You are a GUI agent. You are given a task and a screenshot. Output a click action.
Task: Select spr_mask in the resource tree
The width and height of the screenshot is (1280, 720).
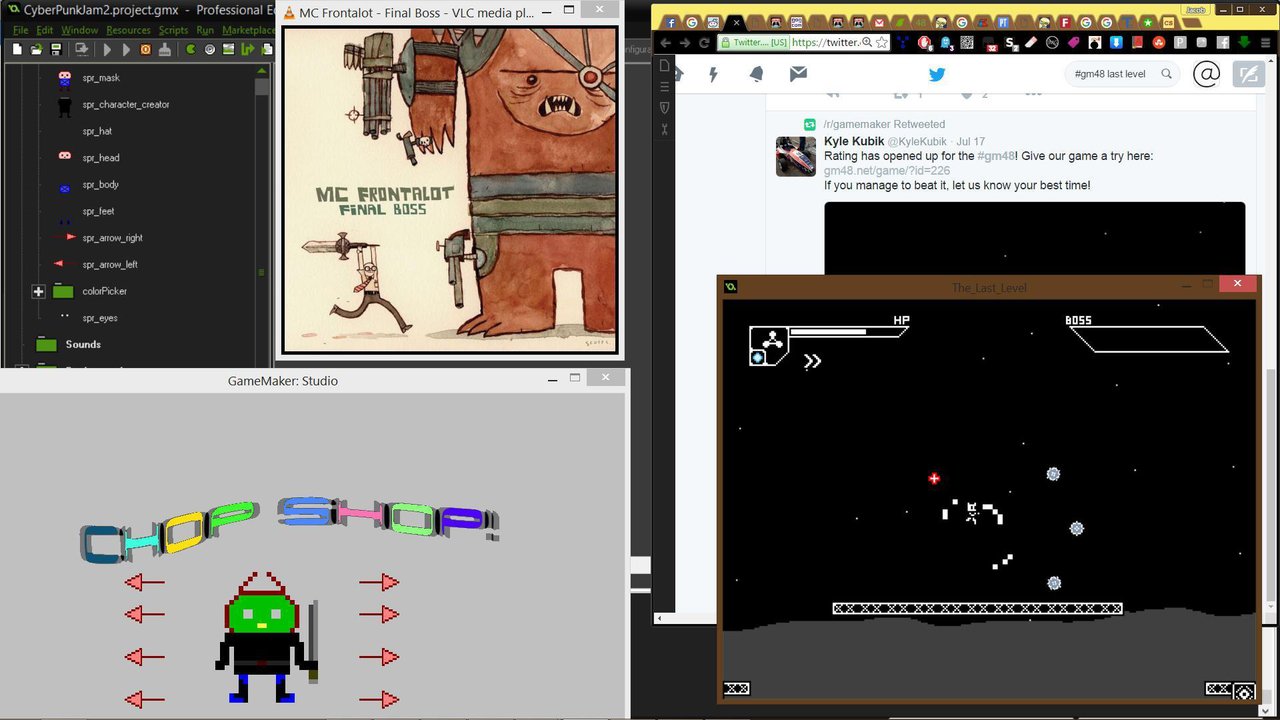(101, 78)
